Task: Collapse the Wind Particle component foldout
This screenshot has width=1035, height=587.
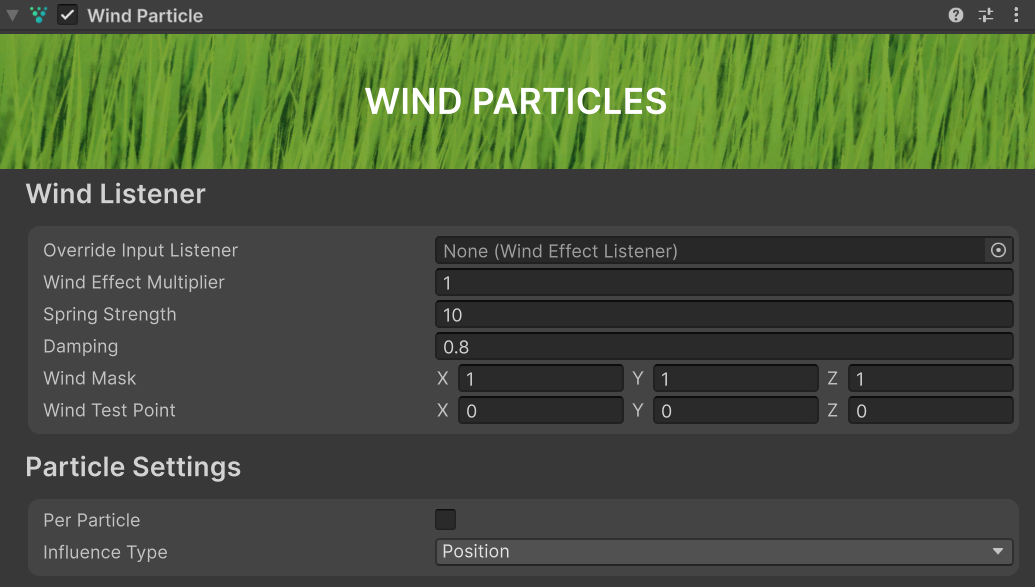Action: click(x=13, y=15)
